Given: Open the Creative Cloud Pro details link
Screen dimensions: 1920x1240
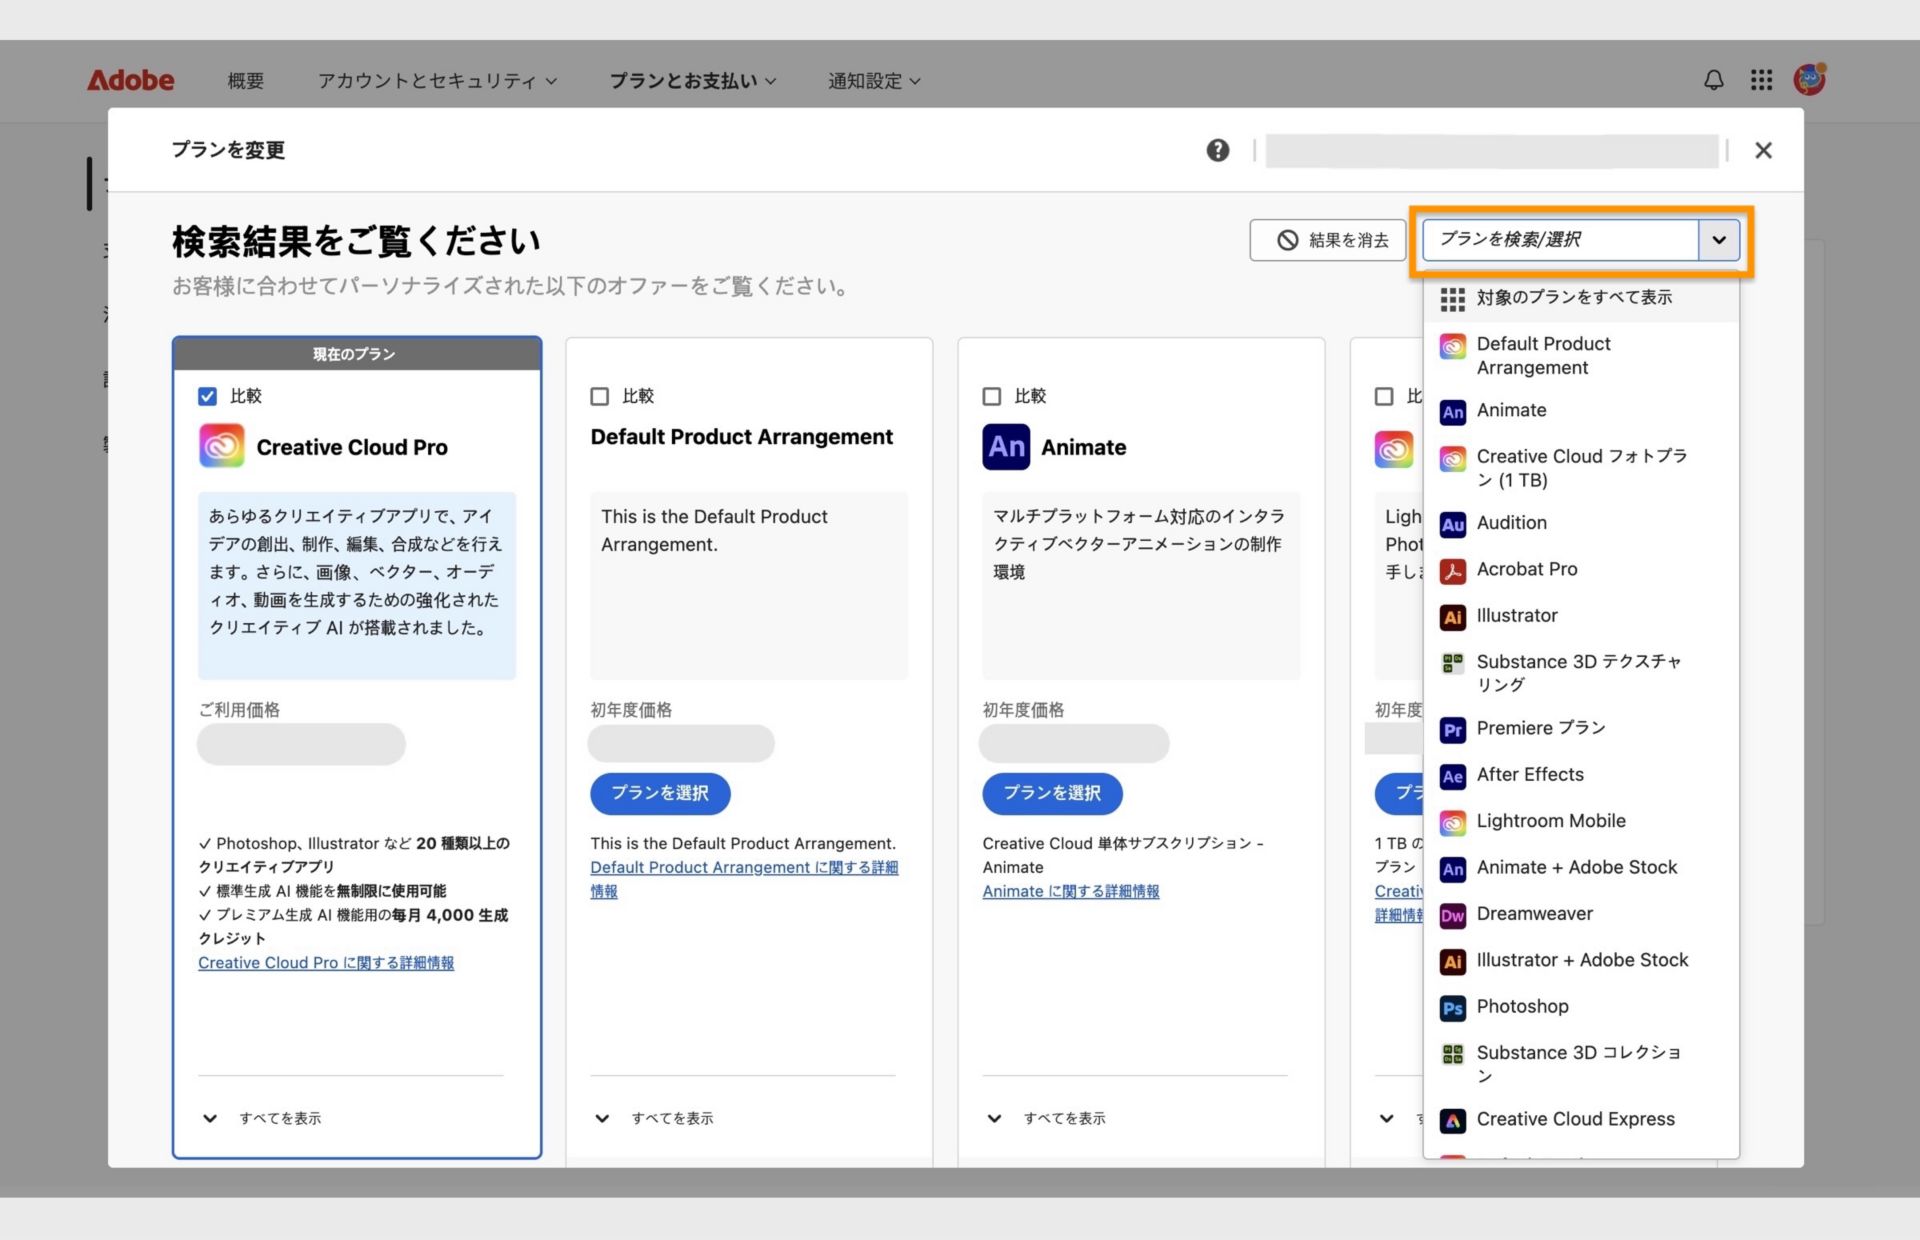Looking at the screenshot, I should point(326,962).
